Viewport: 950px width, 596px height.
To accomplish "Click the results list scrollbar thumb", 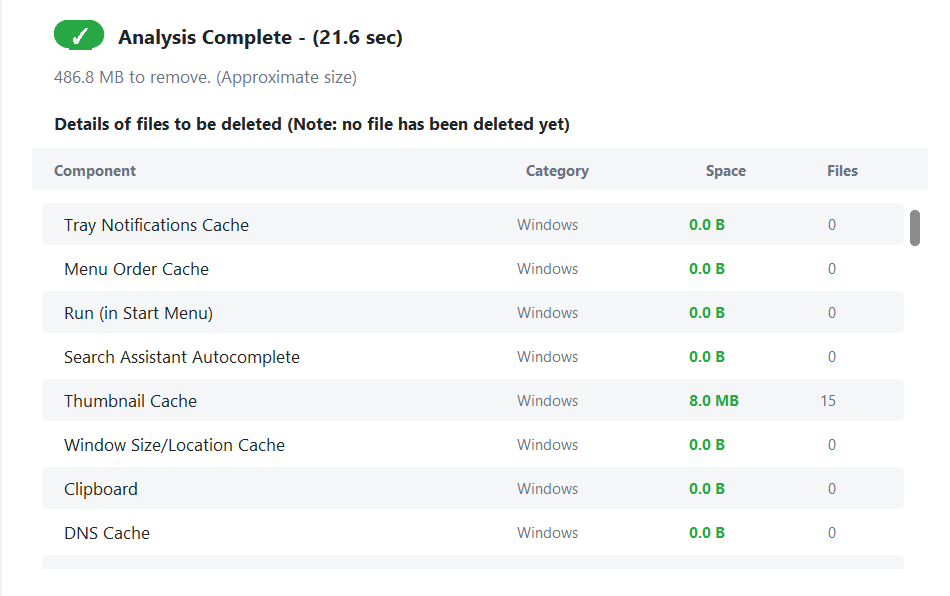I will [x=915, y=228].
